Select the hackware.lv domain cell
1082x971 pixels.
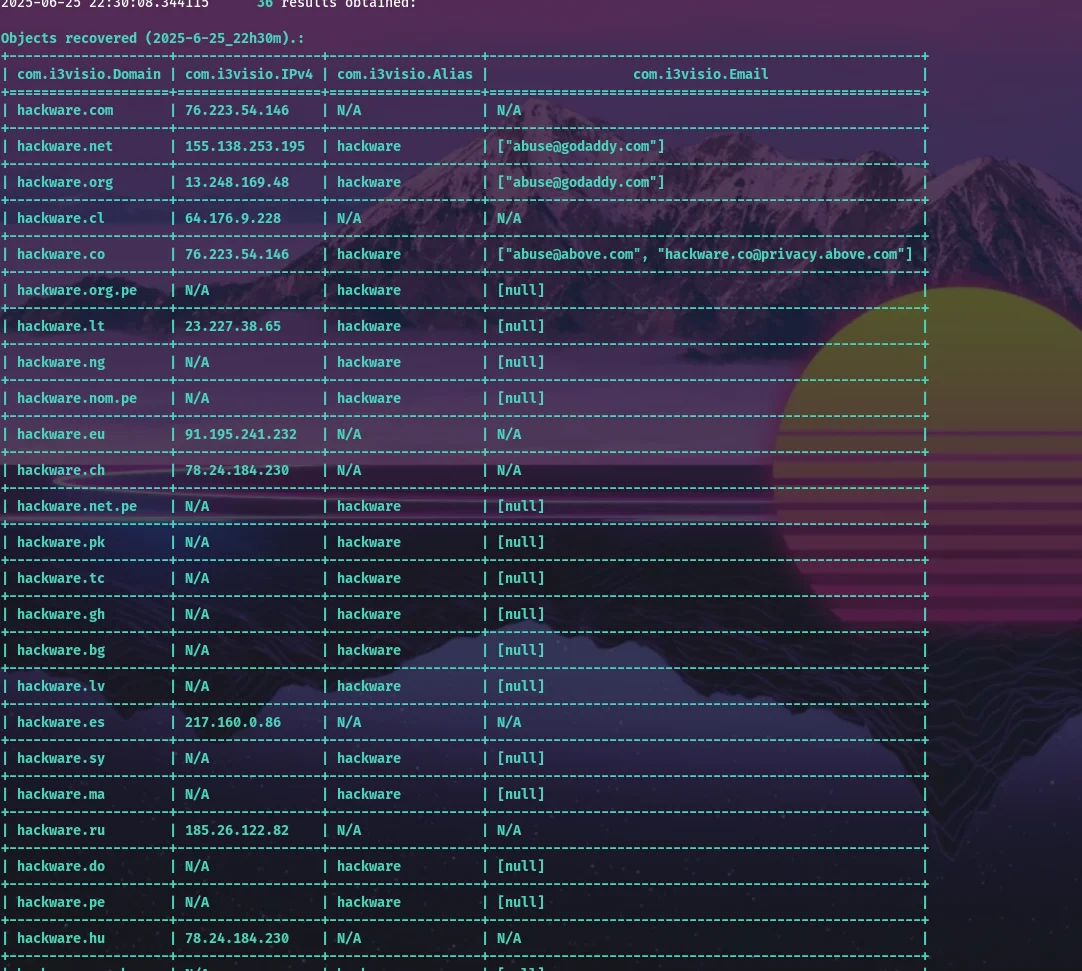(61, 686)
